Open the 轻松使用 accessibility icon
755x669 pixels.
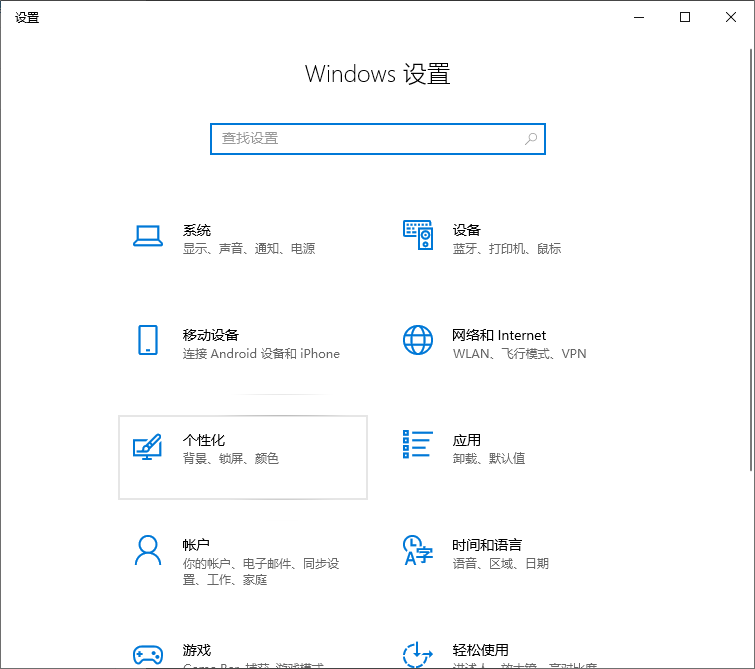pos(417,654)
